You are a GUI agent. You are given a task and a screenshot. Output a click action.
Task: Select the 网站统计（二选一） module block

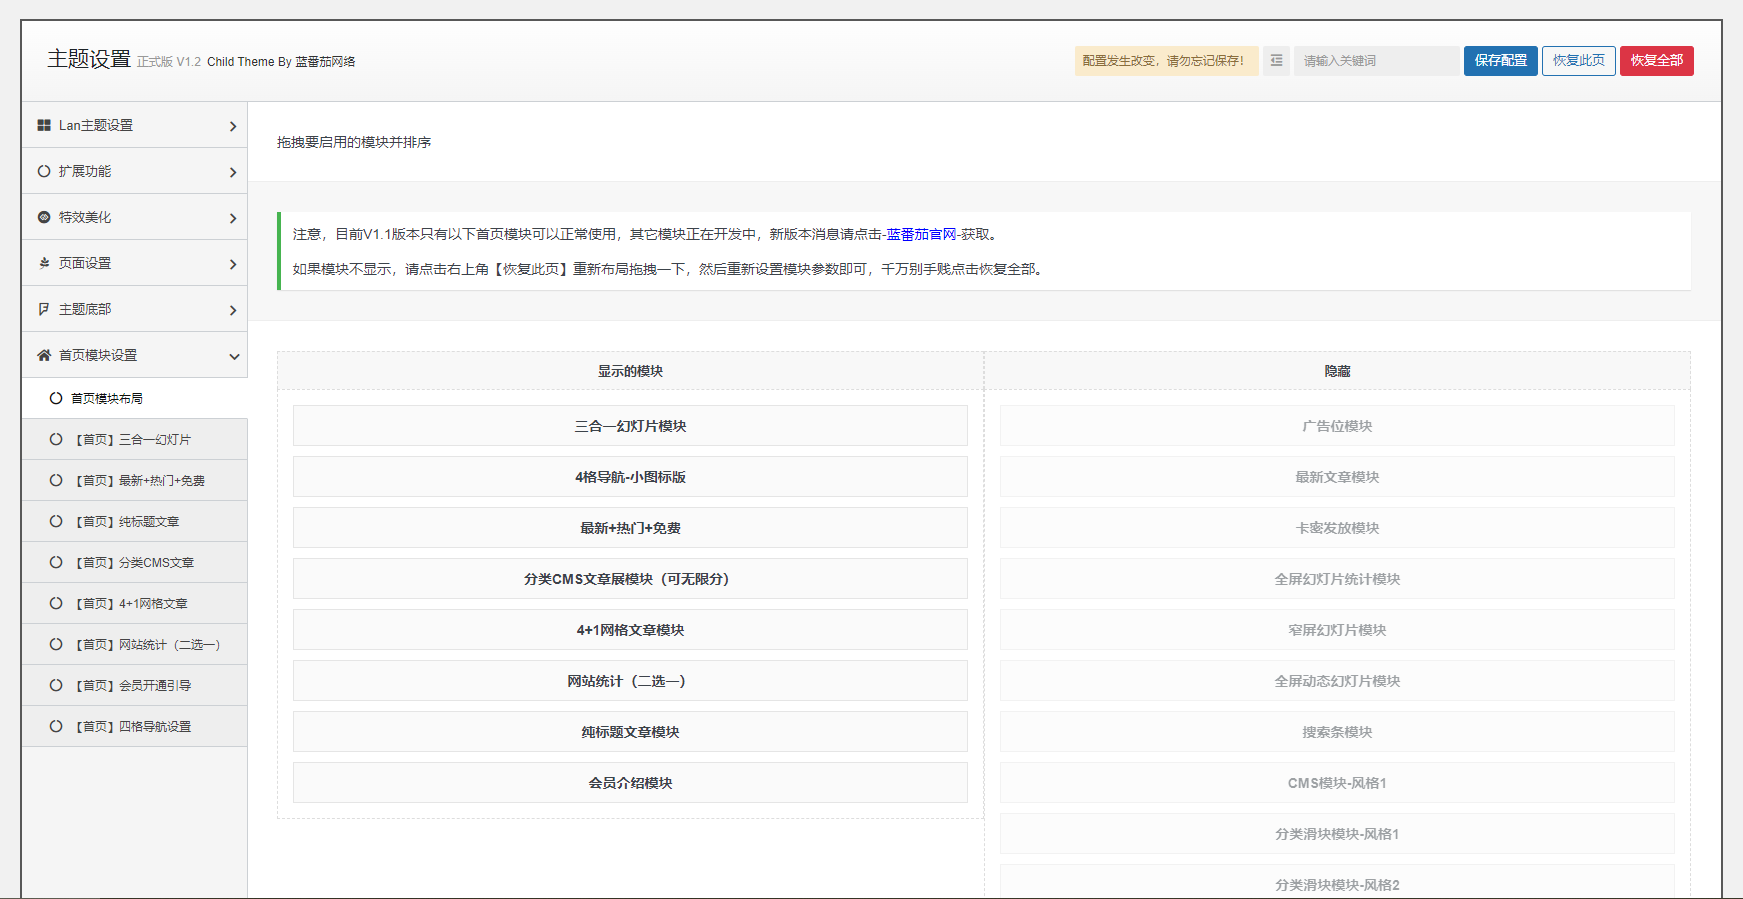point(630,681)
